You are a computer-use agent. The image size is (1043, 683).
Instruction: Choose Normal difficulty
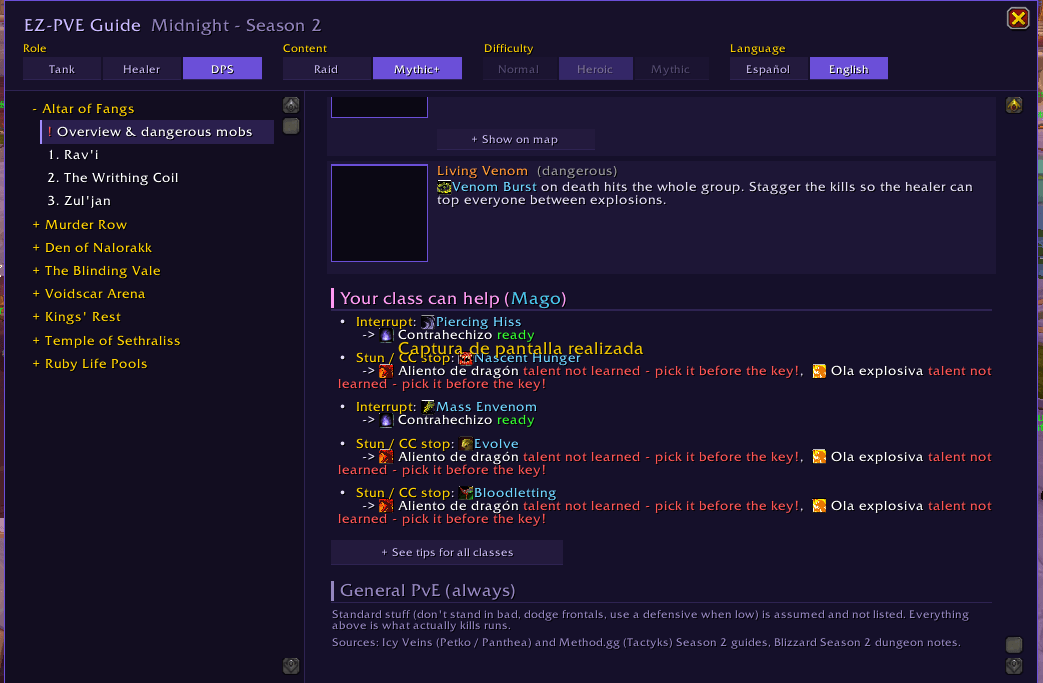pyautogui.click(x=519, y=69)
